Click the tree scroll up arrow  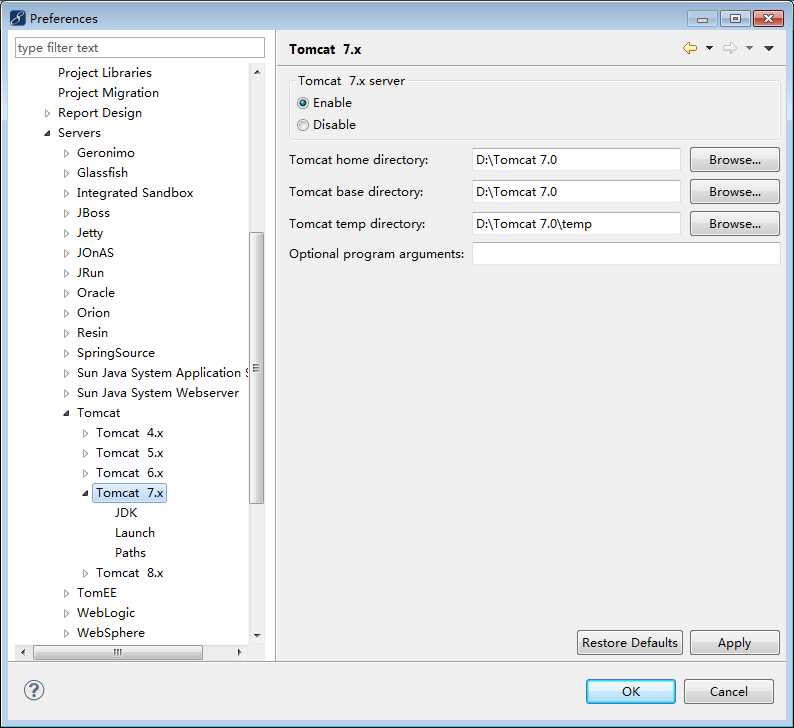(257, 72)
